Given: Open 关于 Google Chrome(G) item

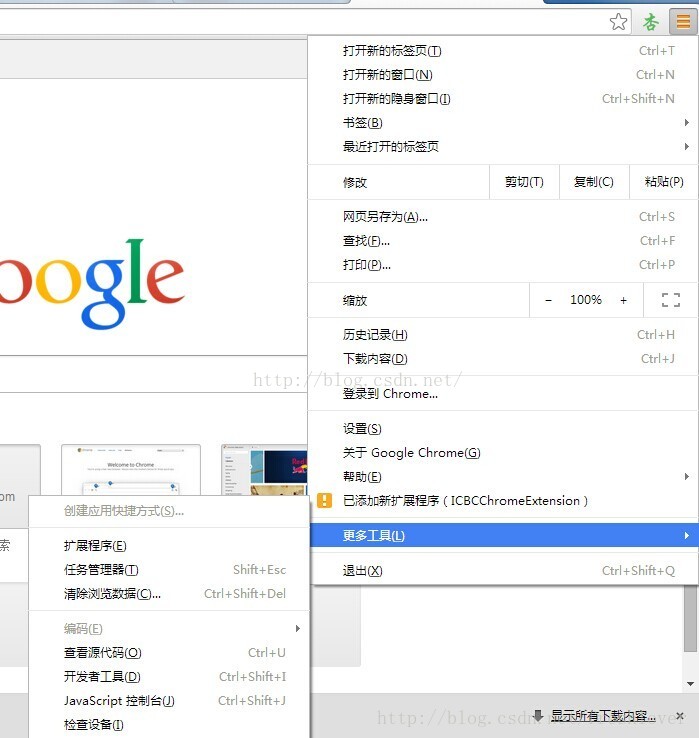Looking at the screenshot, I should (x=503, y=452).
